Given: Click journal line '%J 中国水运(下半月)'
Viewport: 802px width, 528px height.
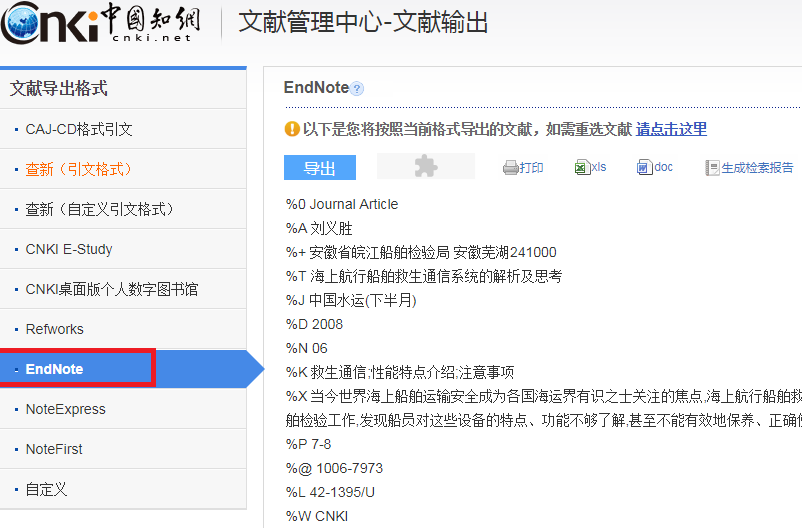Looking at the screenshot, I should [351, 300].
